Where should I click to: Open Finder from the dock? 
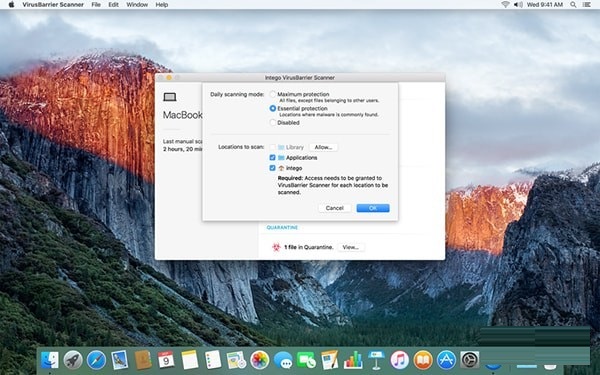click(50, 360)
